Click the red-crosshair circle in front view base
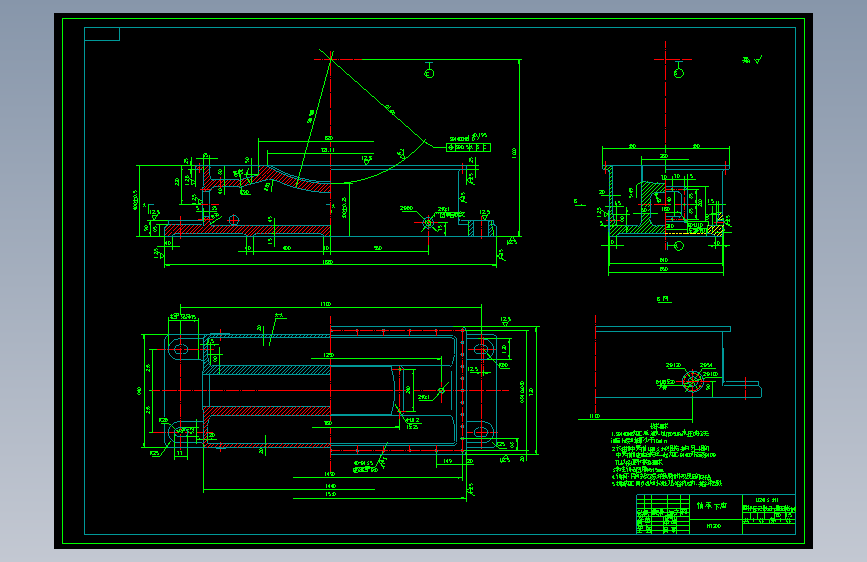The image size is (867, 562). click(x=234, y=220)
